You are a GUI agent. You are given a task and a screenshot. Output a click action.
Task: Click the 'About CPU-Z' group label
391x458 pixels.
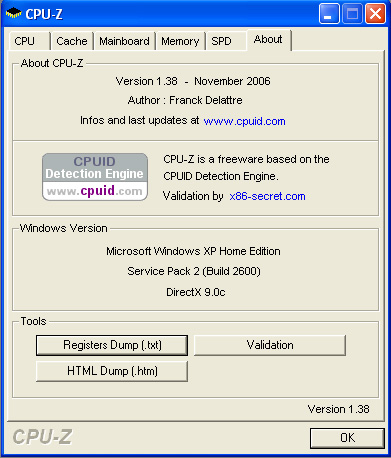(x=52, y=63)
